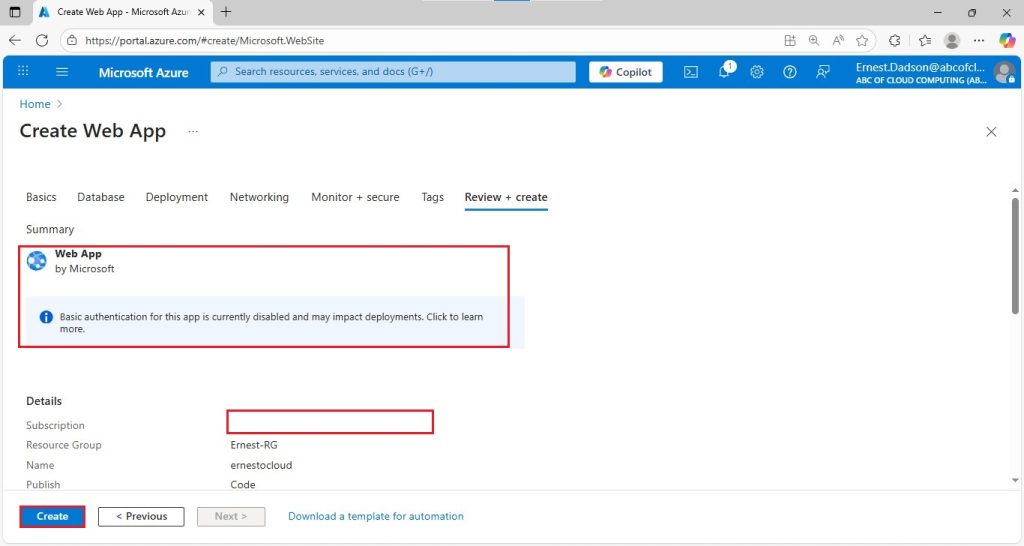Viewport: 1024px width, 546px height.
Task: Click the split screen icon in address bar
Action: (790, 40)
